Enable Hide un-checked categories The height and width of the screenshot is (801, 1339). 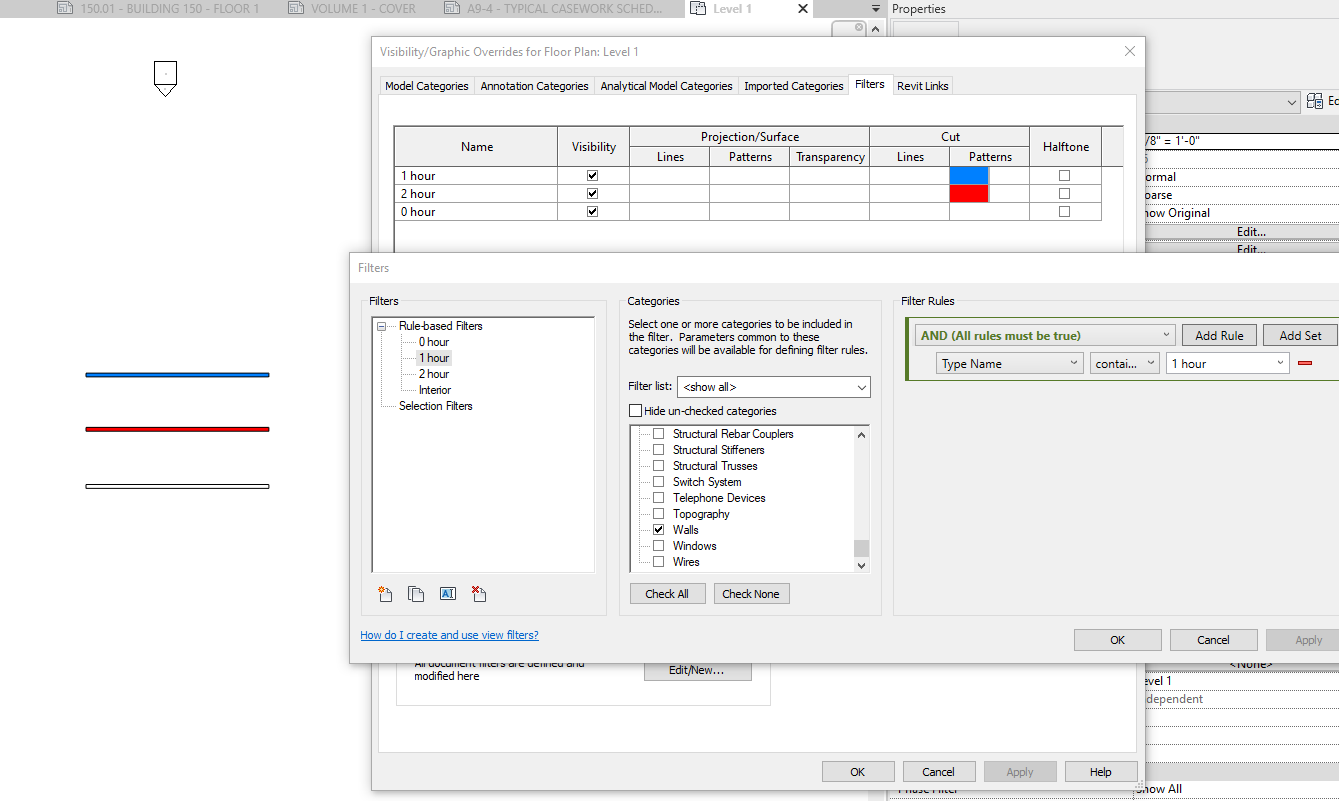(x=635, y=410)
